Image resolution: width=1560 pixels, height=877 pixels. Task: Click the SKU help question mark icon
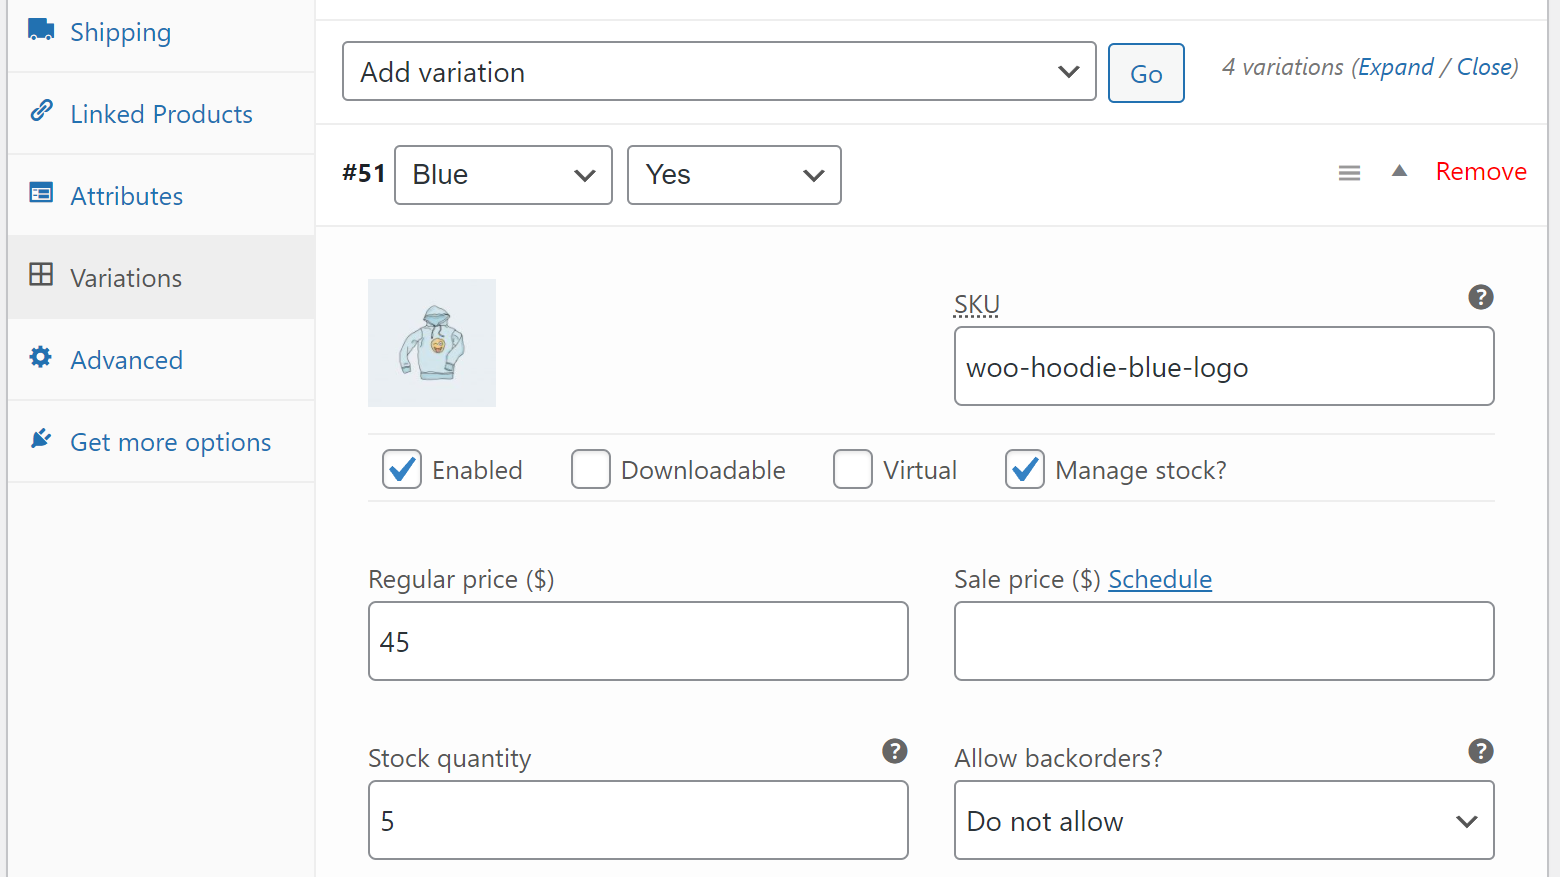coord(1481,297)
